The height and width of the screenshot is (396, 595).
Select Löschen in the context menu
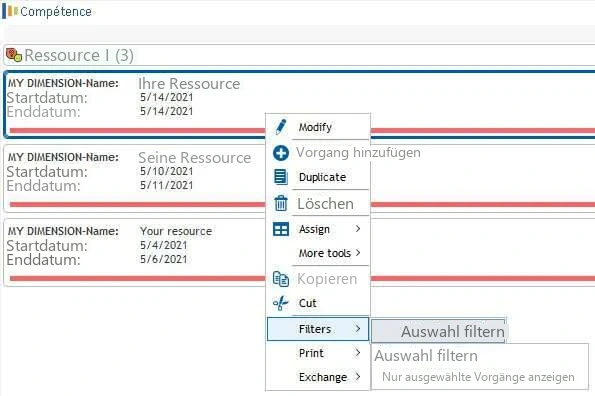tap(318, 203)
